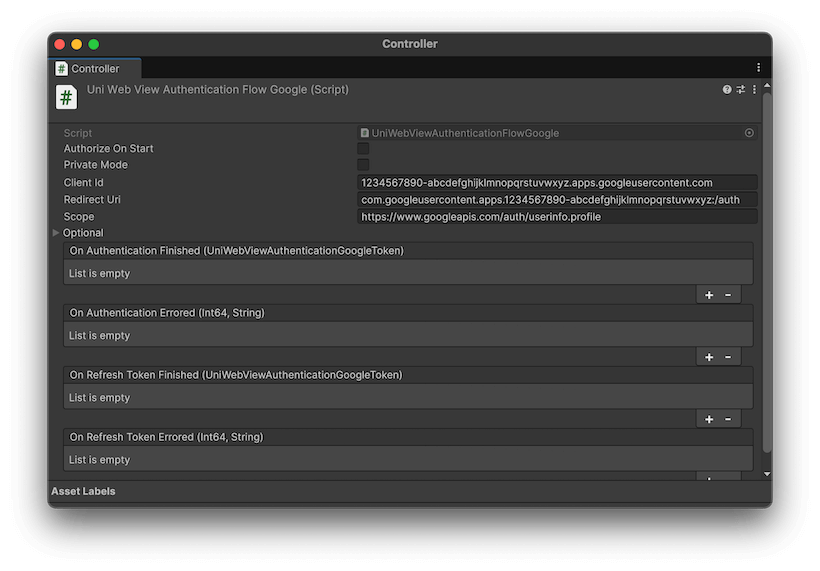Screen dimensions: 820x571
Task: Select the Controller tab
Action: (95, 68)
